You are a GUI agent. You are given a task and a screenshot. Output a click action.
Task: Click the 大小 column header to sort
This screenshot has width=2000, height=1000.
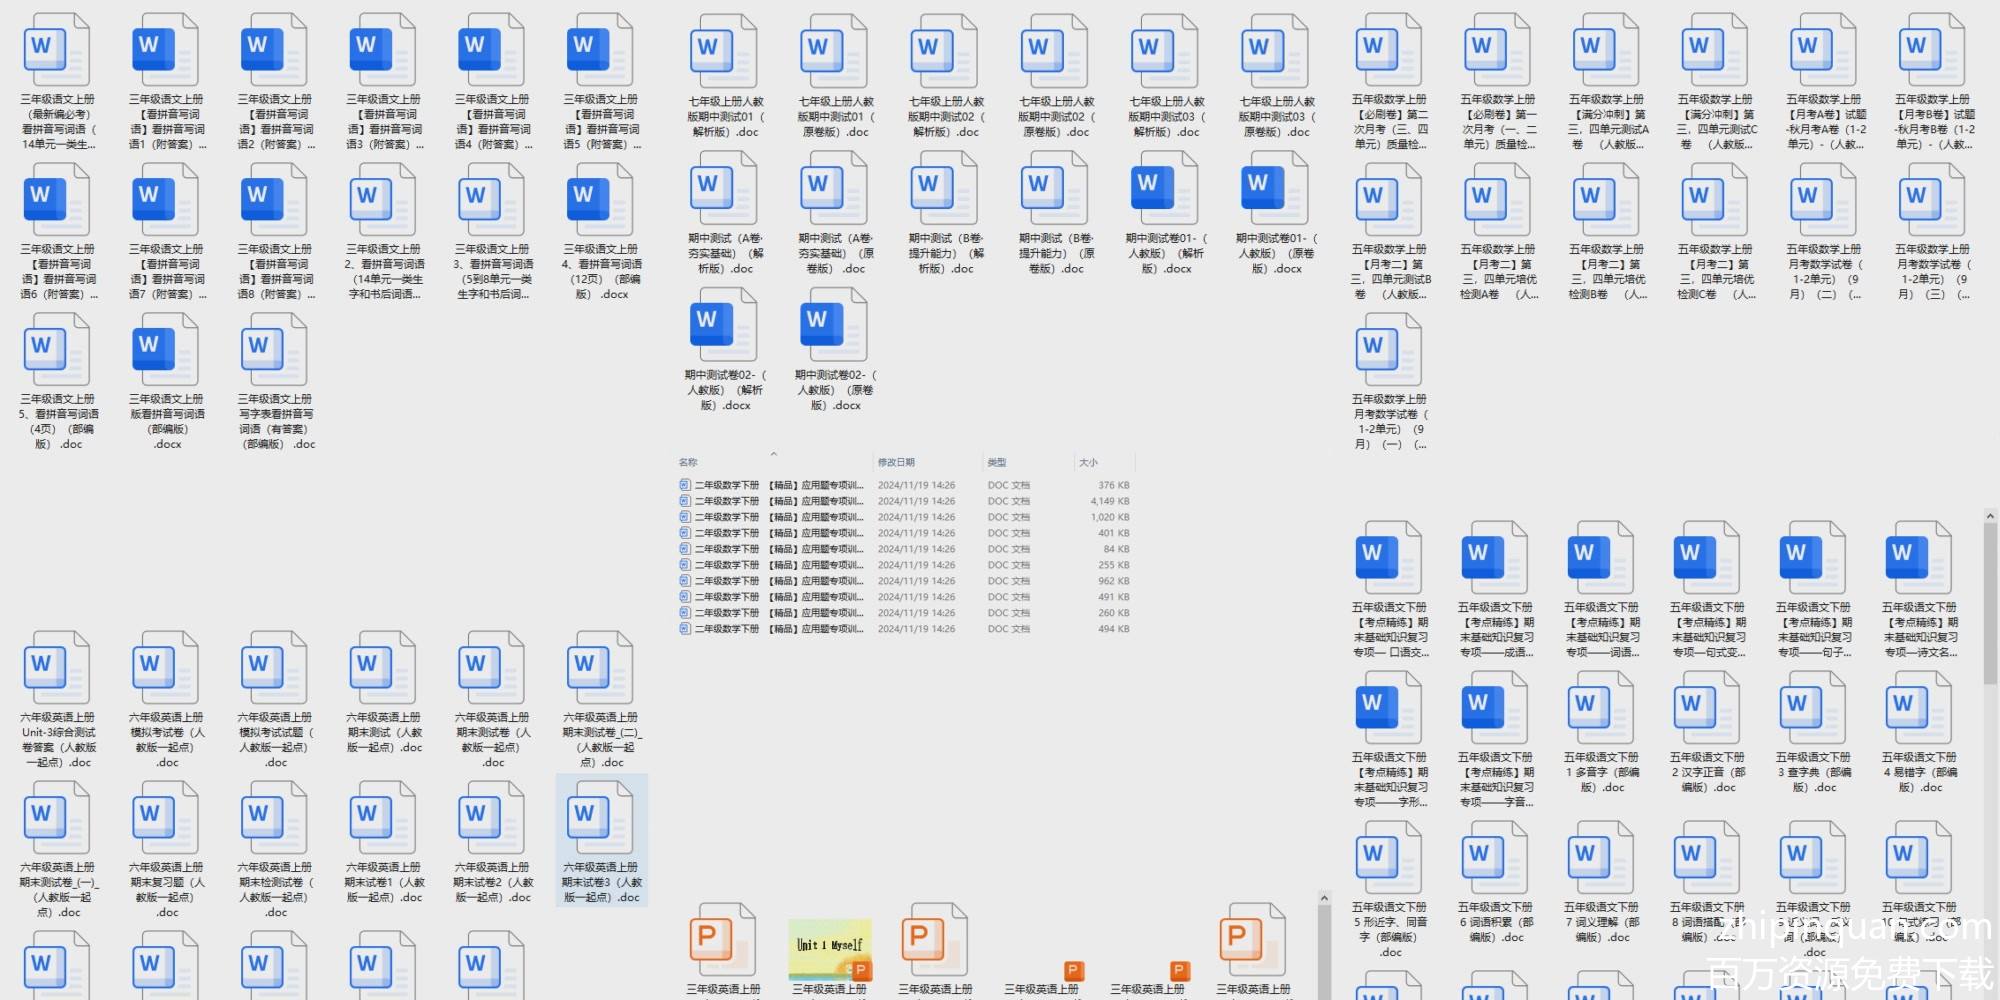point(1088,462)
